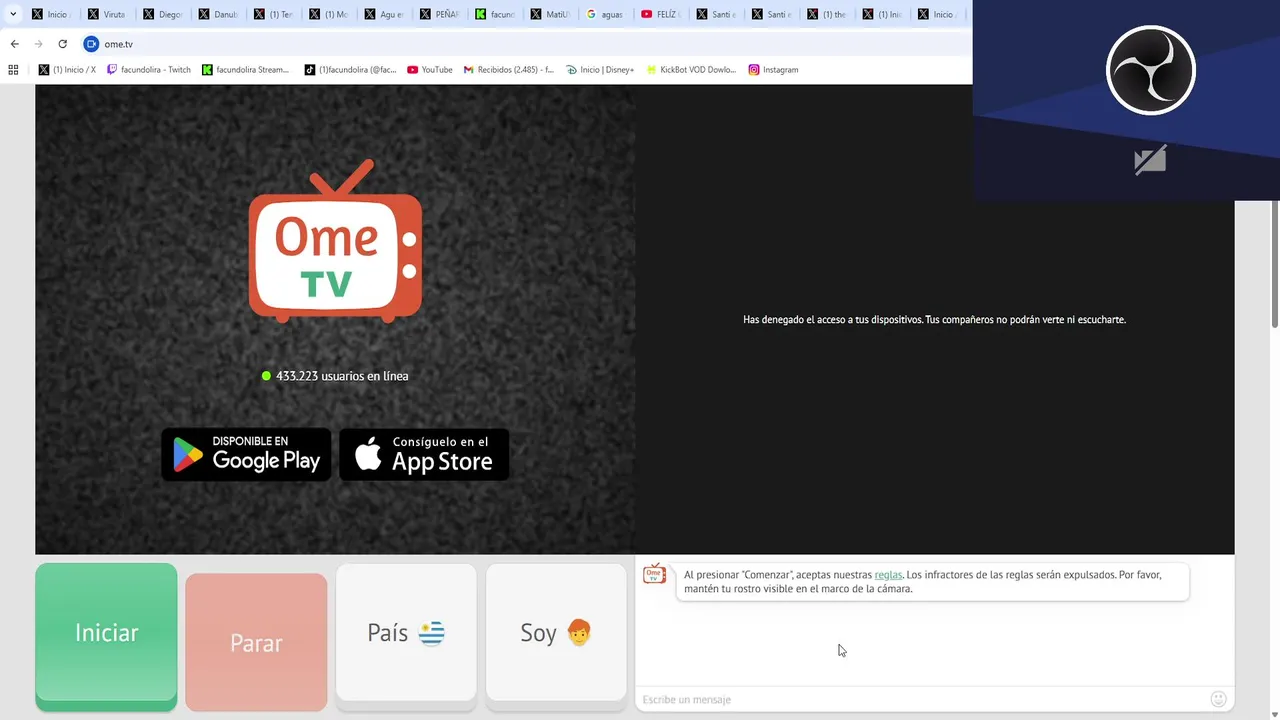Reload the page with the refresh icon
Screen dimensions: 1280x720
(62, 44)
